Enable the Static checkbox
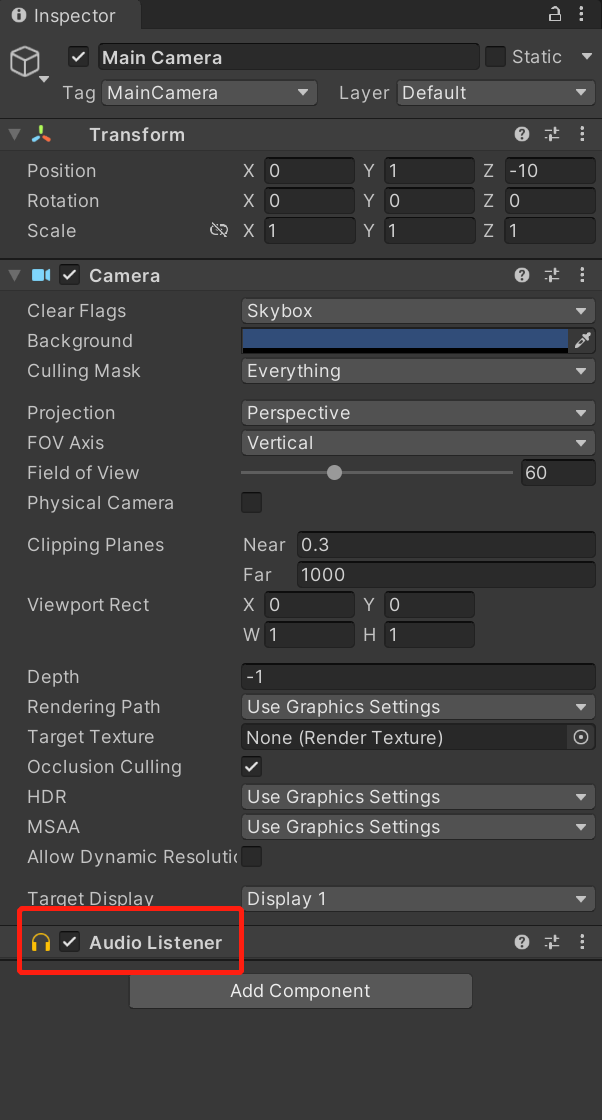Viewport: 602px width, 1120px height. point(495,57)
